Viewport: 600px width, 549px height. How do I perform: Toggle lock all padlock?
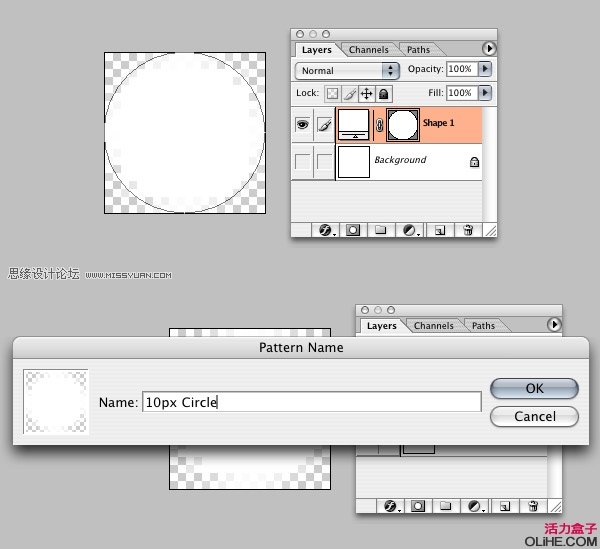(x=383, y=94)
